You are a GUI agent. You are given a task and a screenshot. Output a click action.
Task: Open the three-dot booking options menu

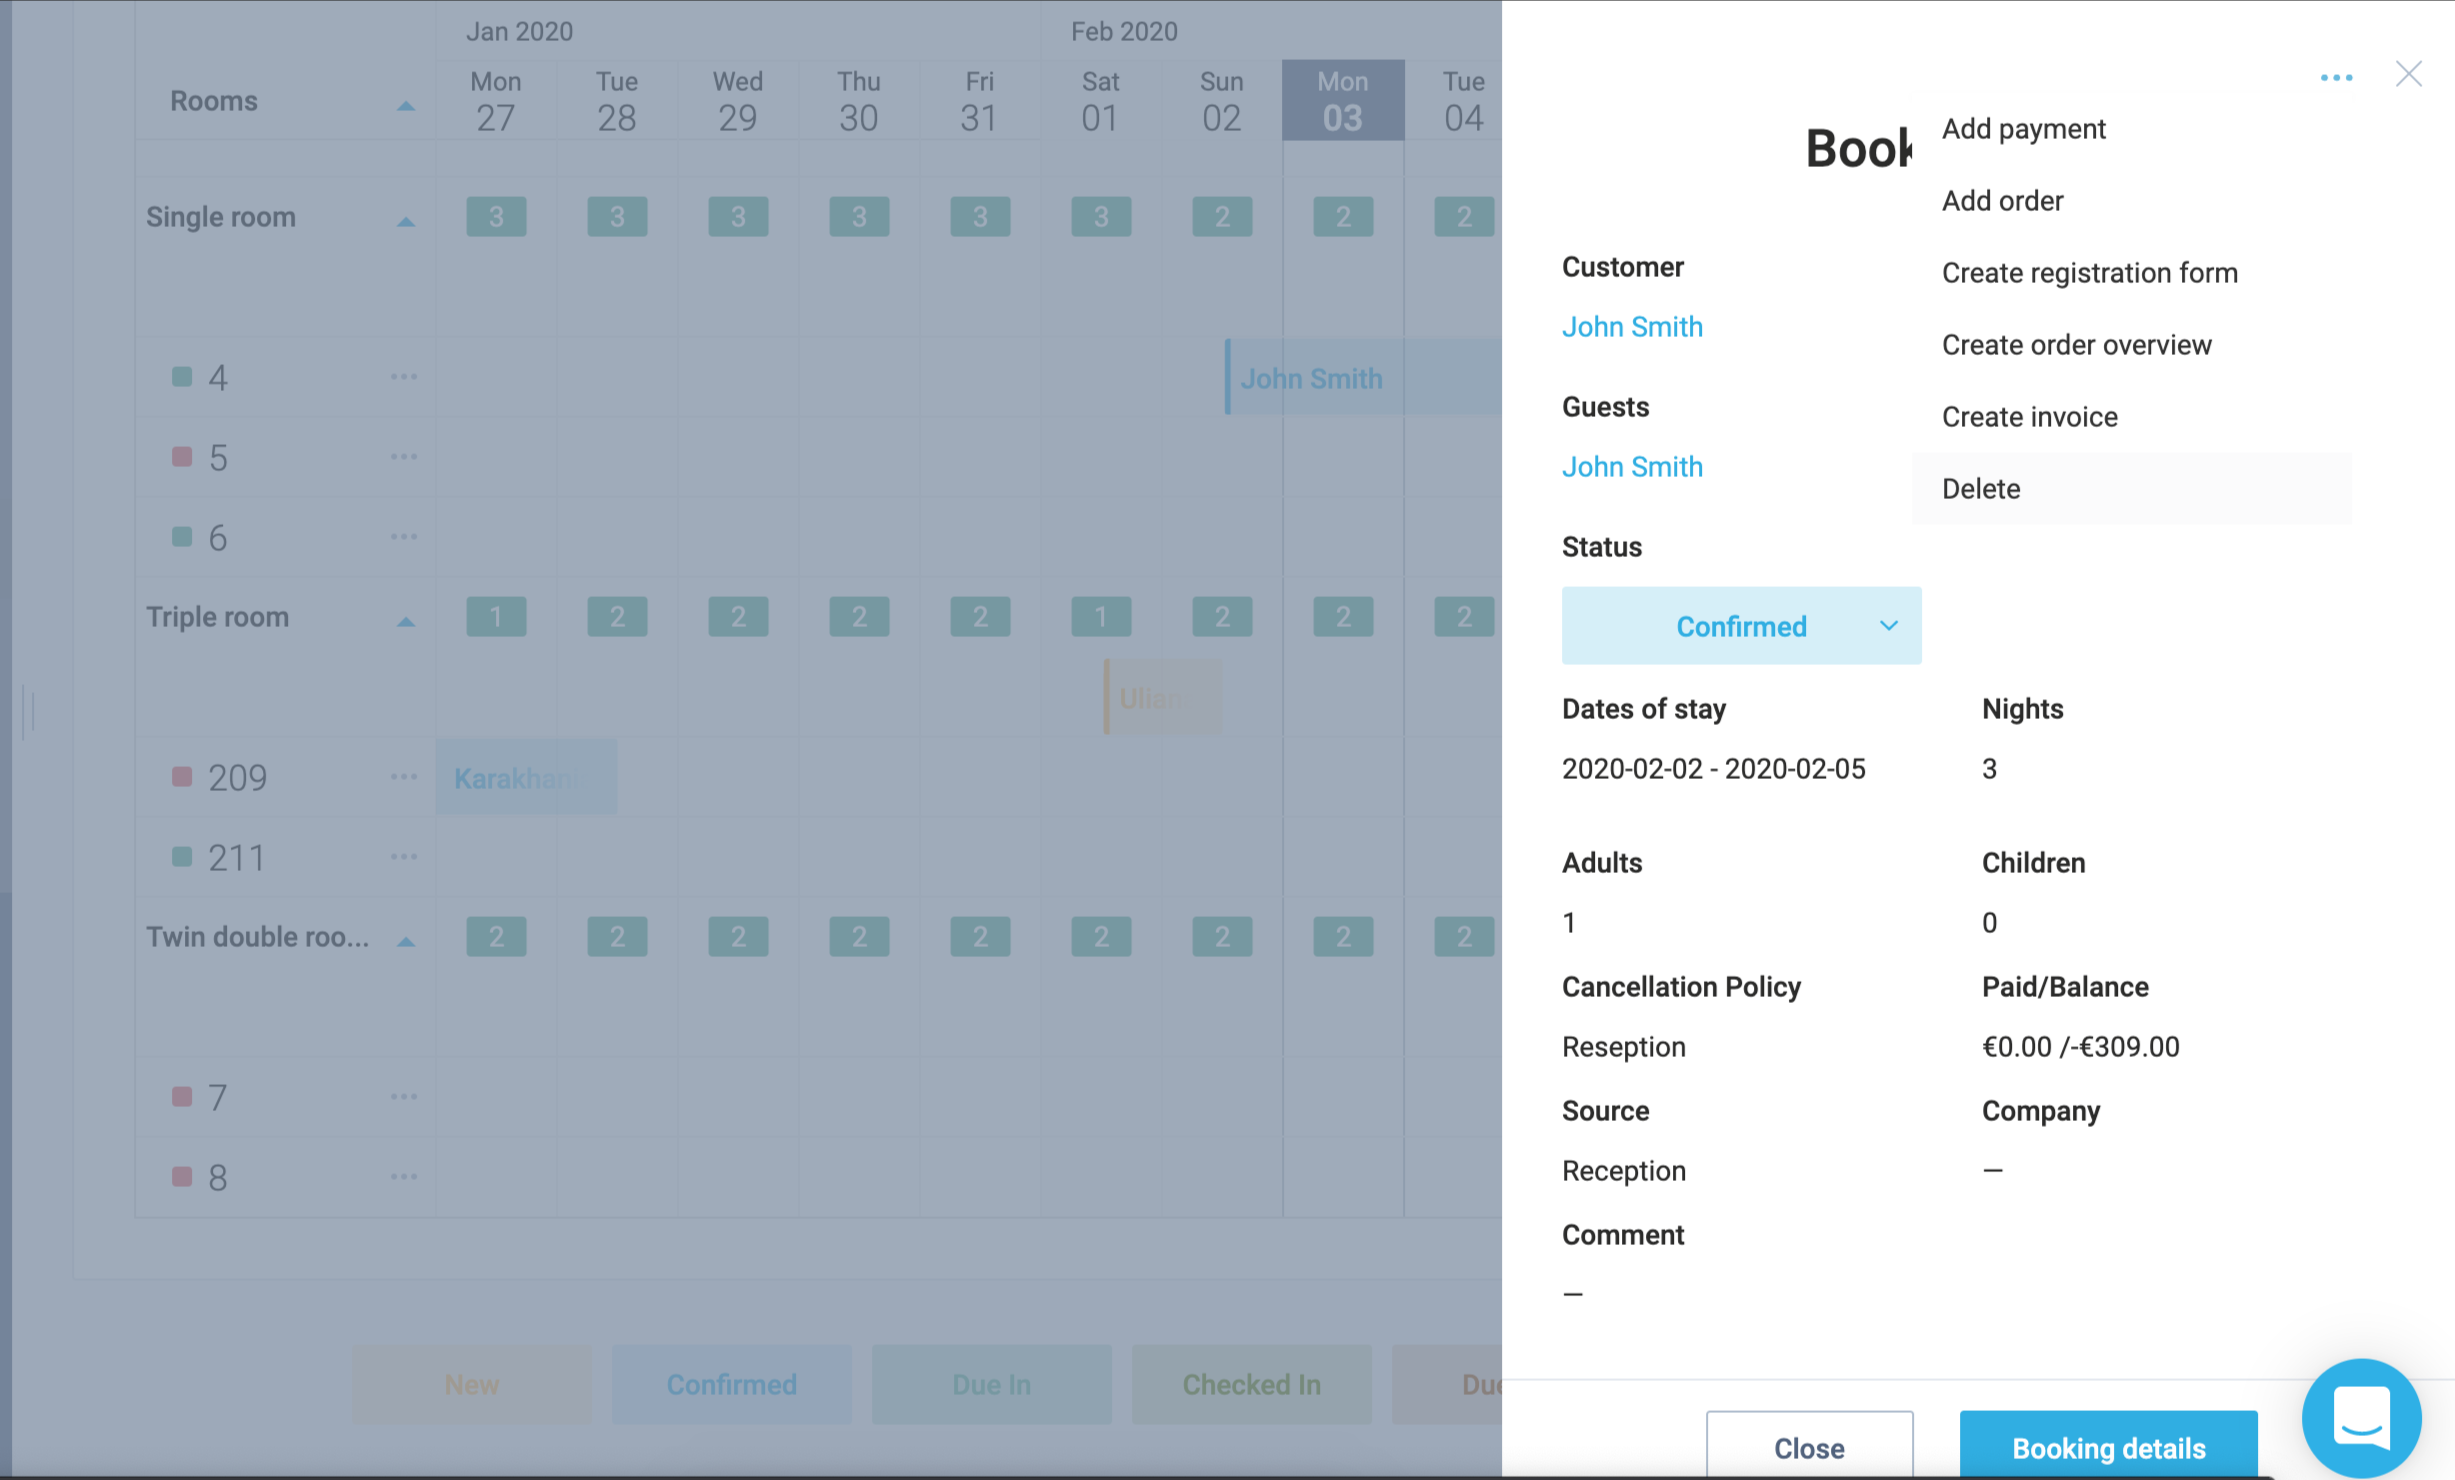click(2336, 78)
